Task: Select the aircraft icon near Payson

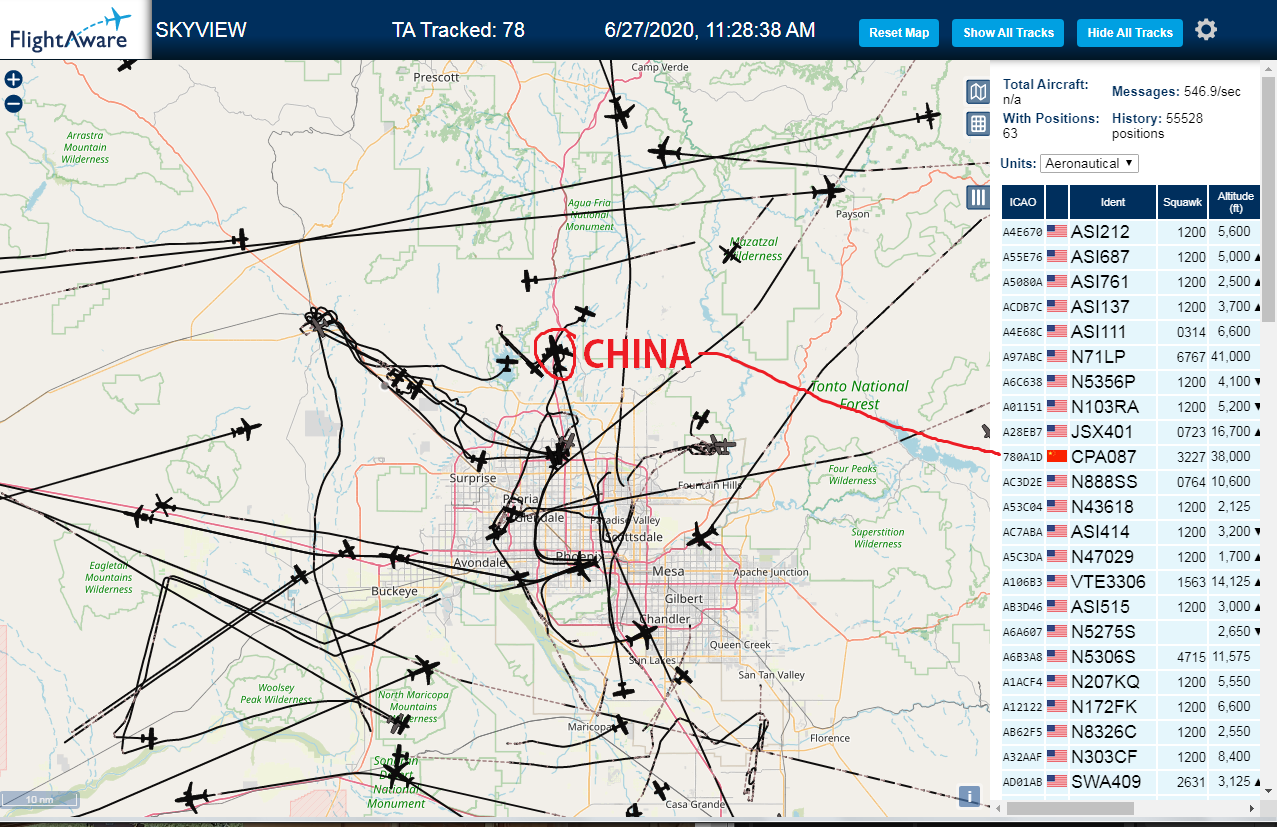Action: point(828,190)
